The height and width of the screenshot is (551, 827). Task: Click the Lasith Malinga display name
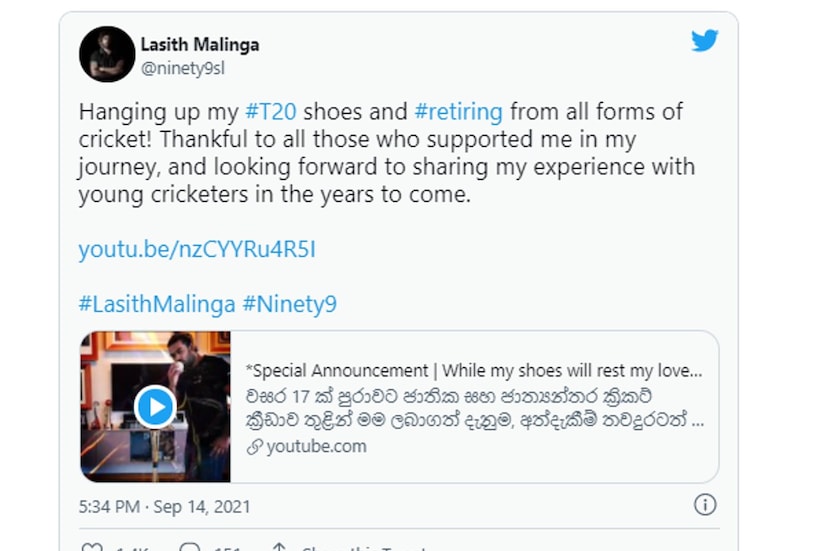click(200, 45)
